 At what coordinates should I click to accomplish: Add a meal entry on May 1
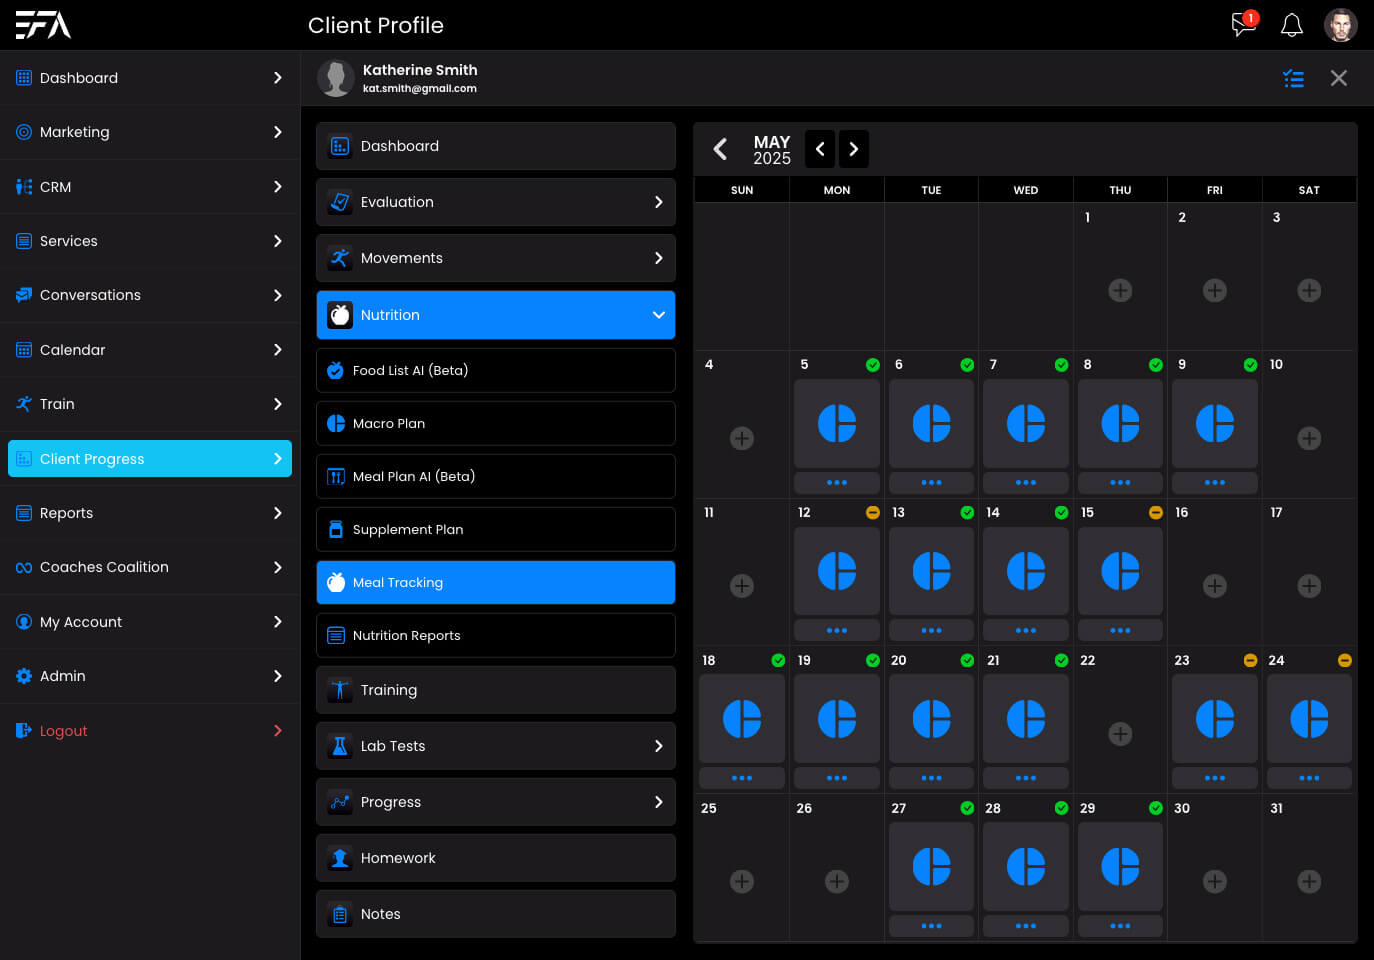pos(1120,290)
